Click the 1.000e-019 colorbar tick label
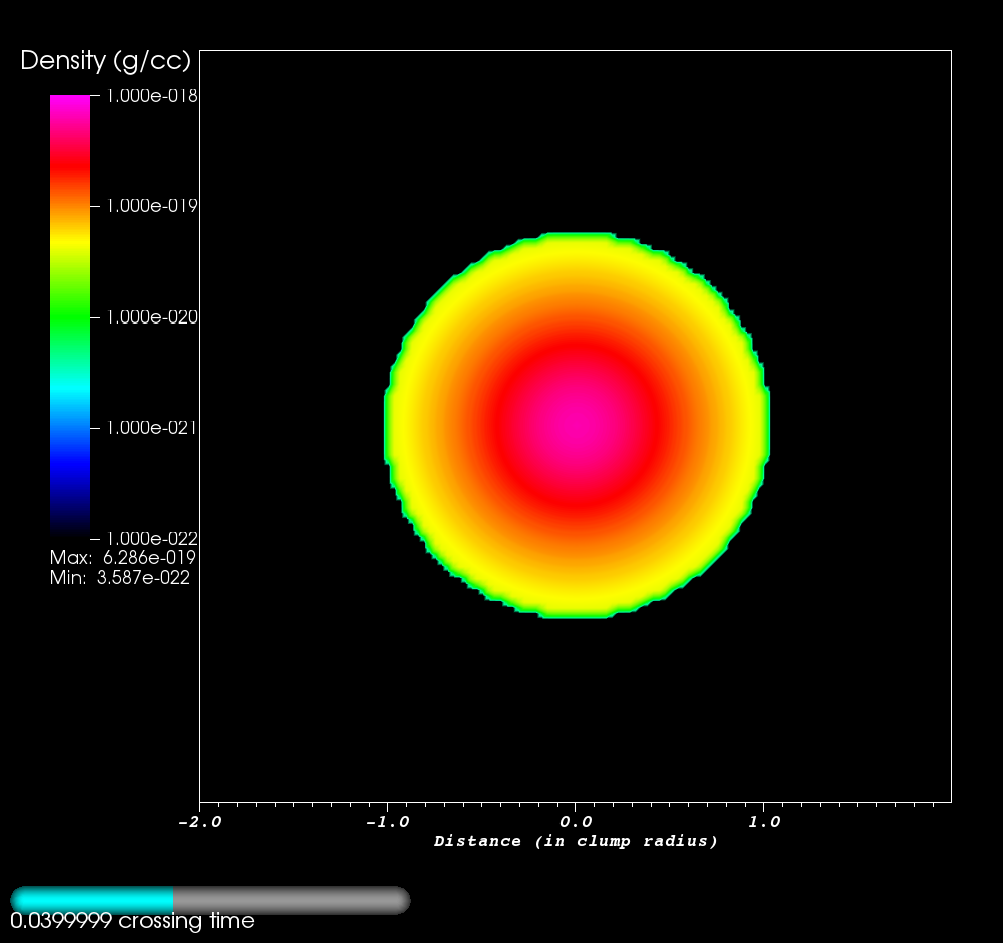This screenshot has height=943, width=1003. point(152,206)
